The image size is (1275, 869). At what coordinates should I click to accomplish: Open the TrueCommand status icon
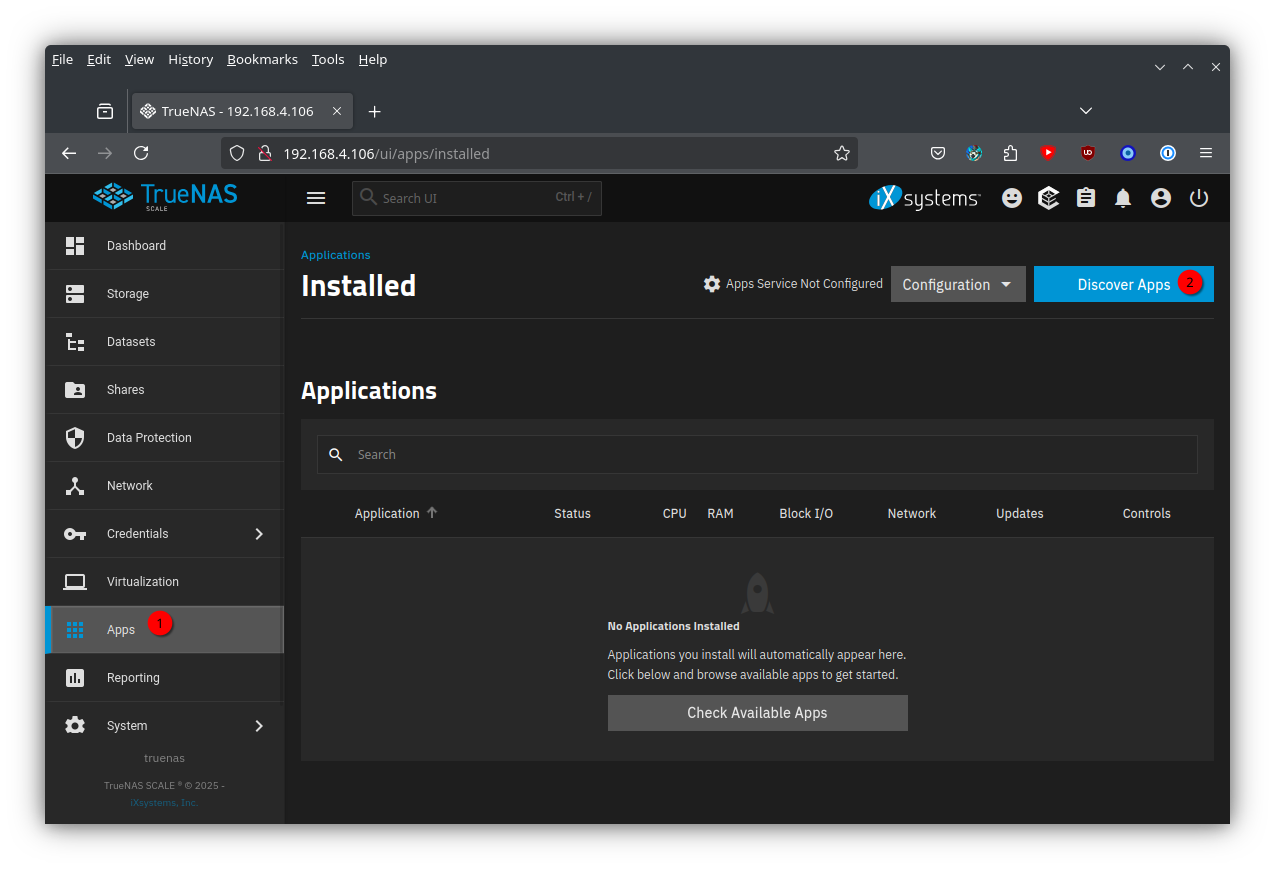tap(1048, 198)
